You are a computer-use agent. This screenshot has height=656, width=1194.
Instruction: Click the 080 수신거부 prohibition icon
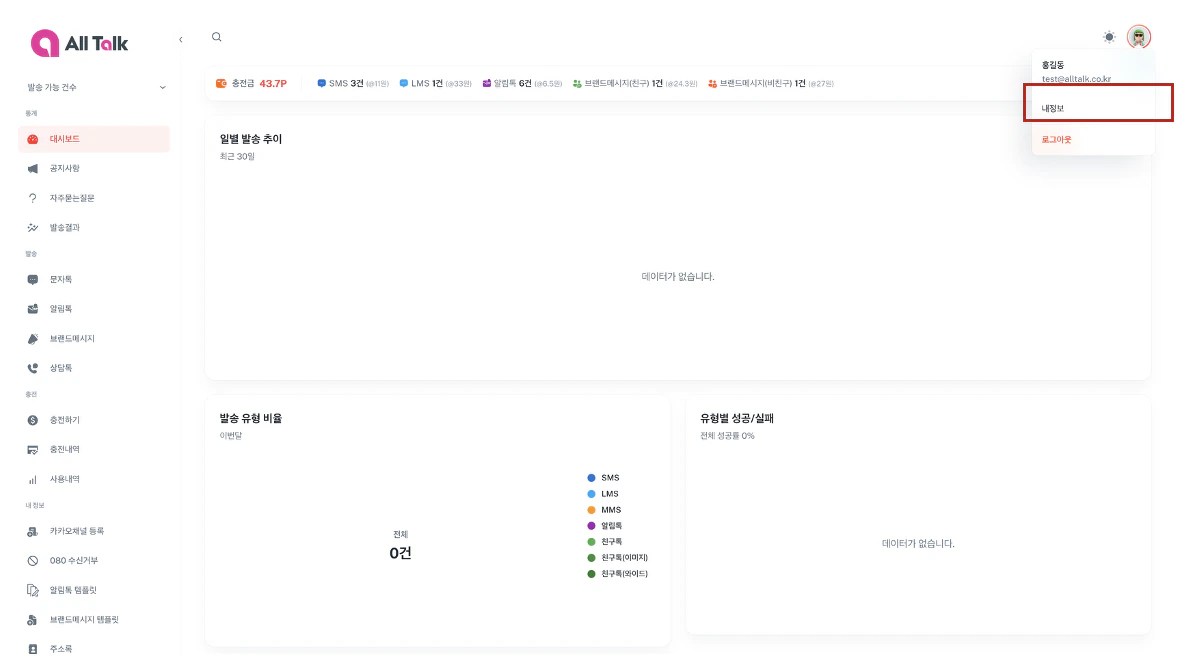point(32,562)
